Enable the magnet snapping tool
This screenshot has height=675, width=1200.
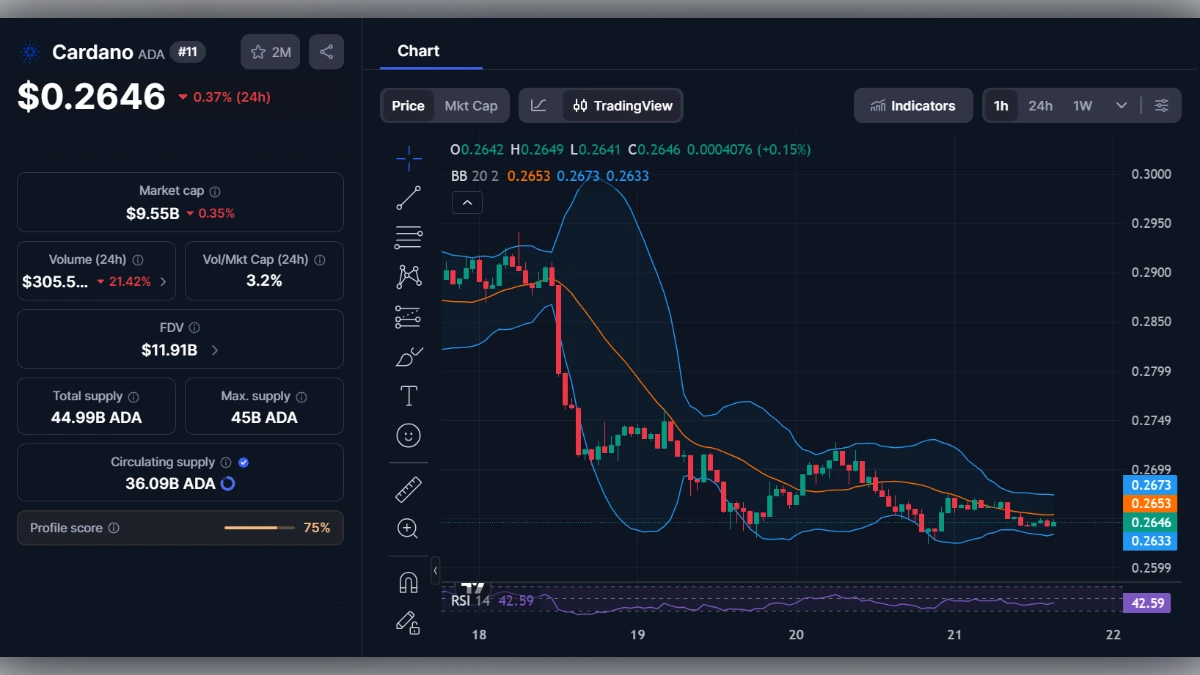click(408, 582)
